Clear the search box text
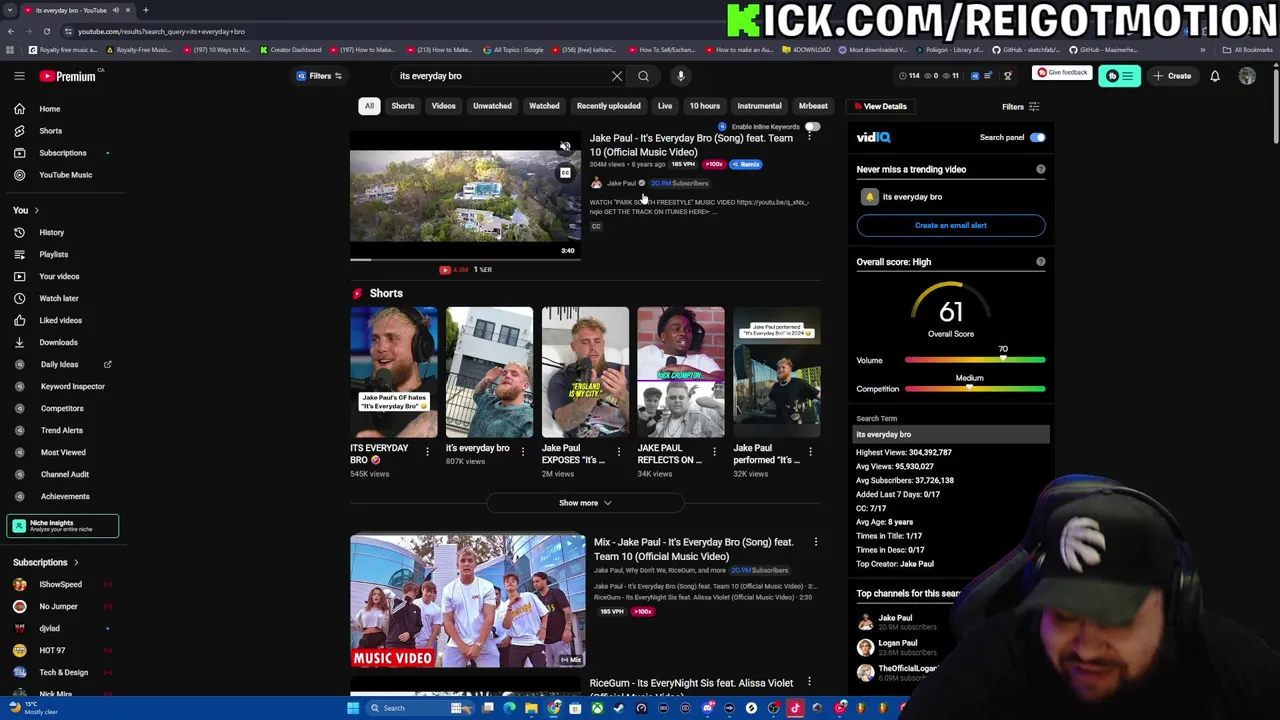Image resolution: width=1280 pixels, height=720 pixels. [x=617, y=76]
